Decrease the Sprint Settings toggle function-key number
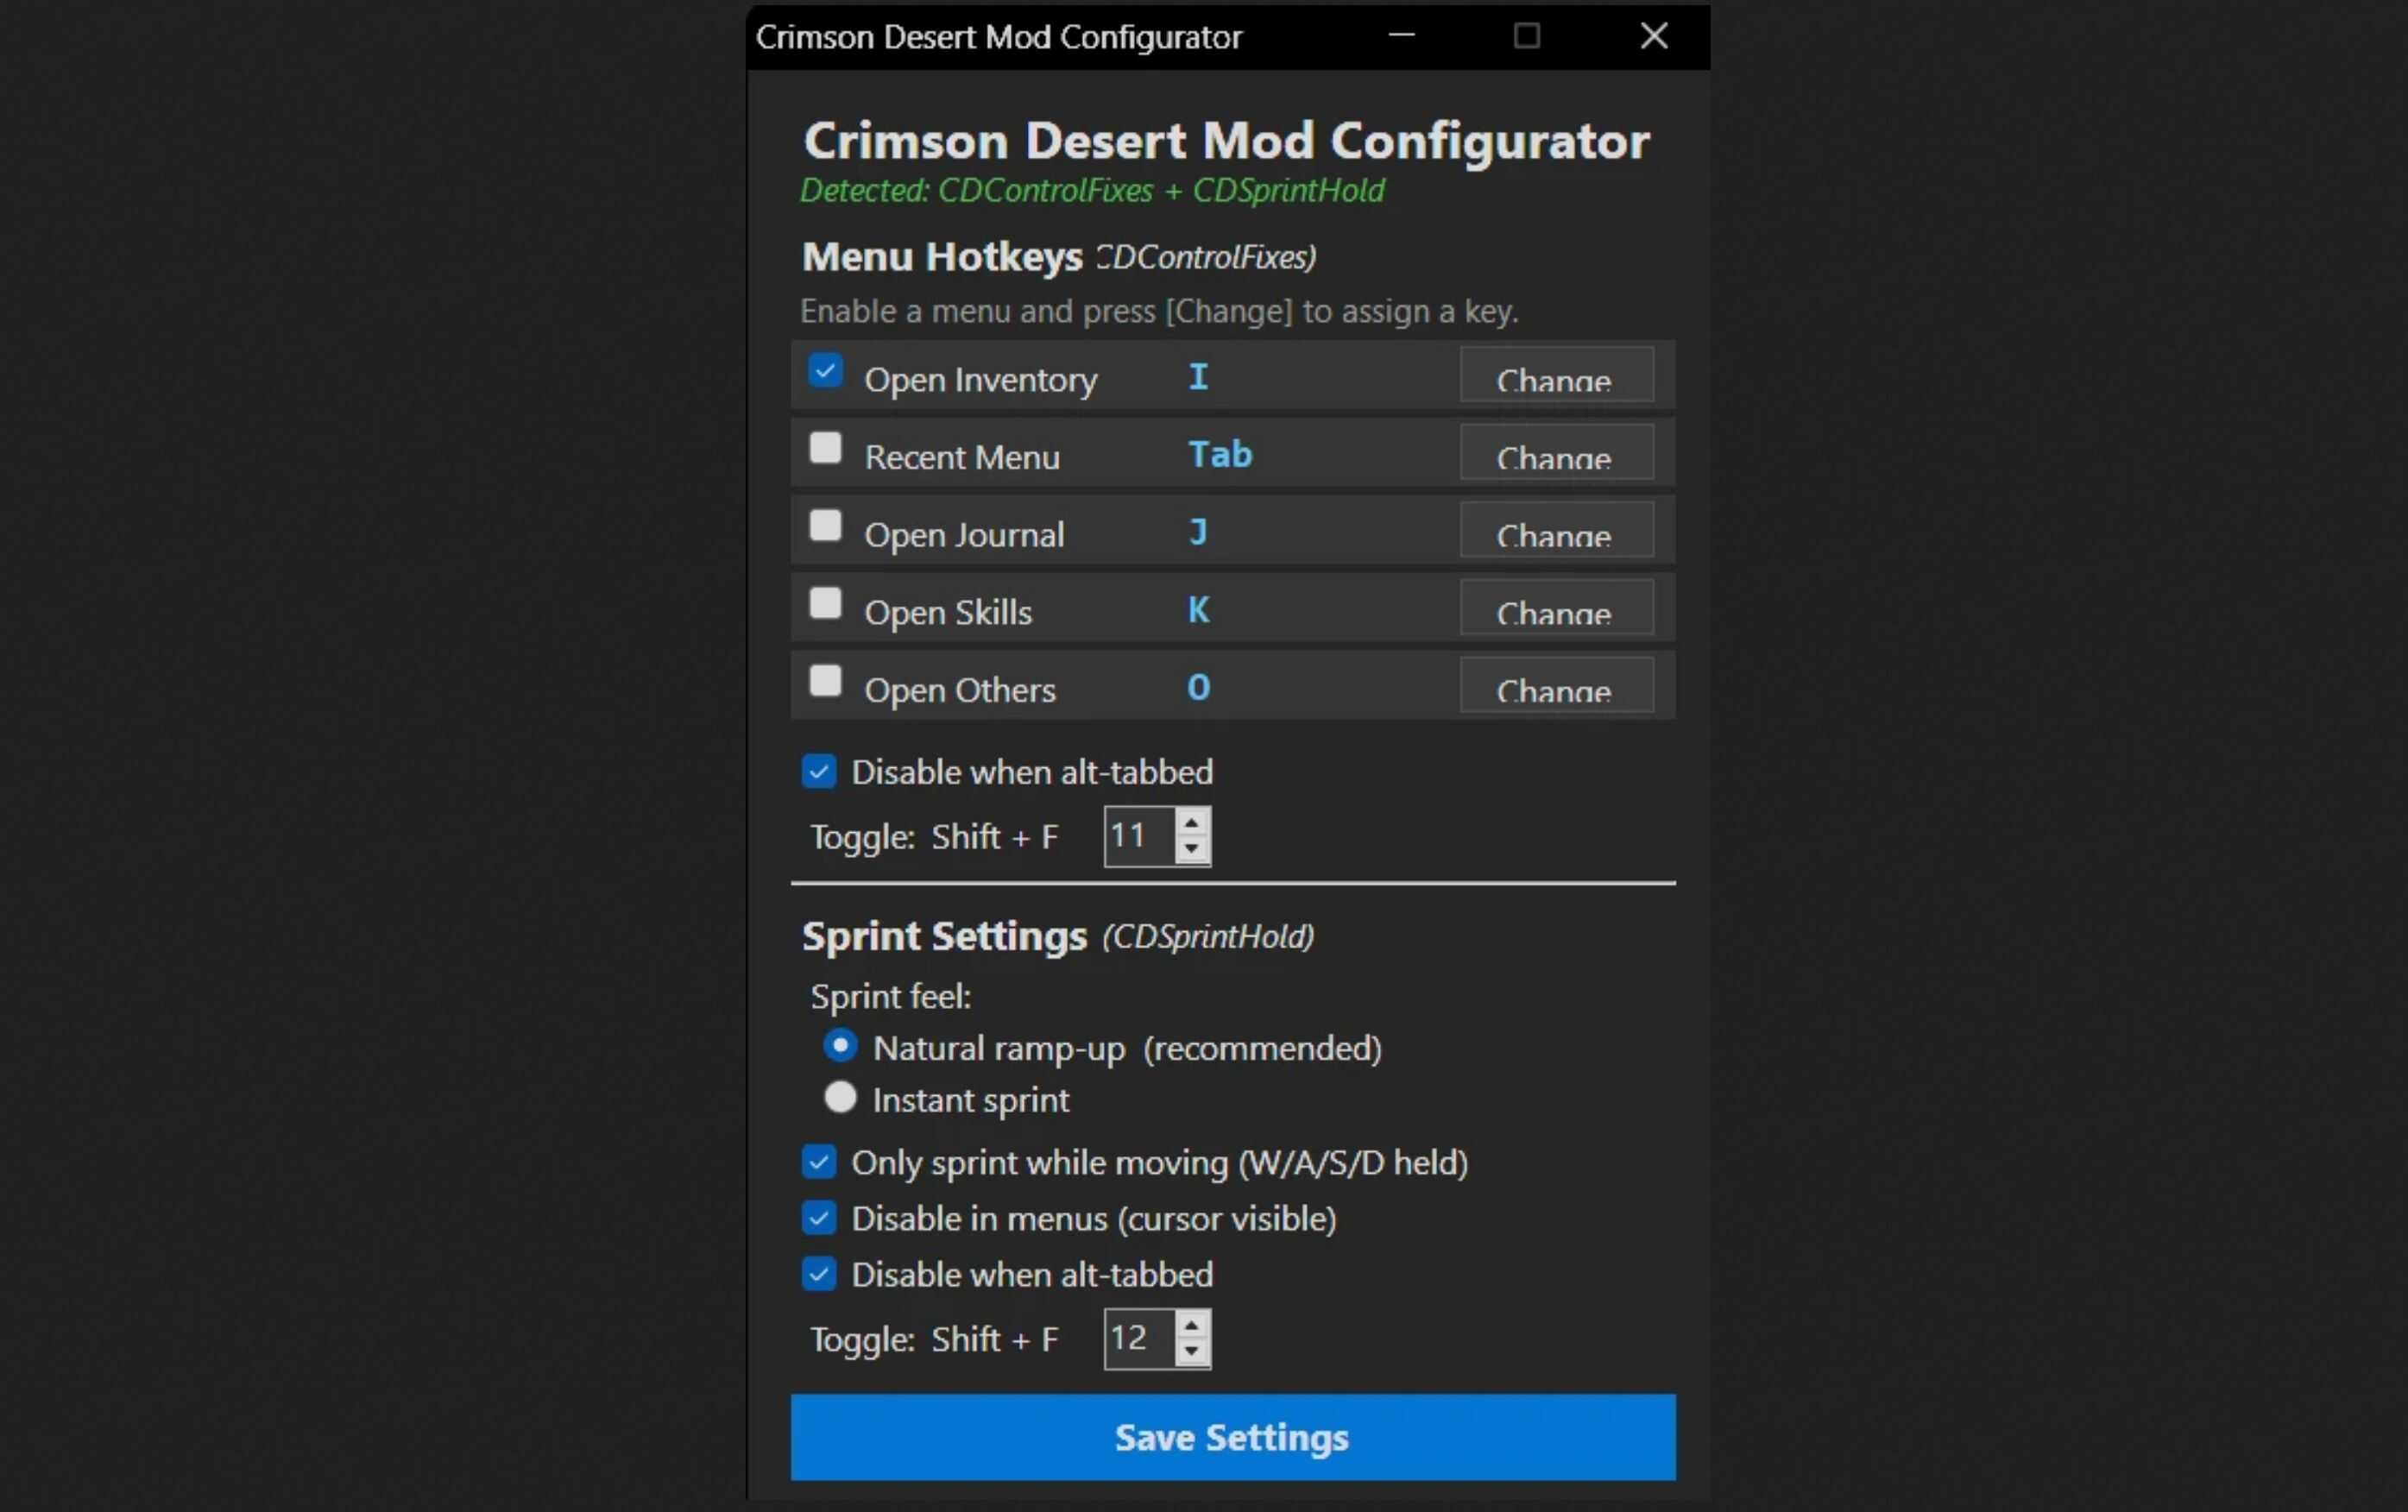The image size is (2408, 1512). 1192,1352
